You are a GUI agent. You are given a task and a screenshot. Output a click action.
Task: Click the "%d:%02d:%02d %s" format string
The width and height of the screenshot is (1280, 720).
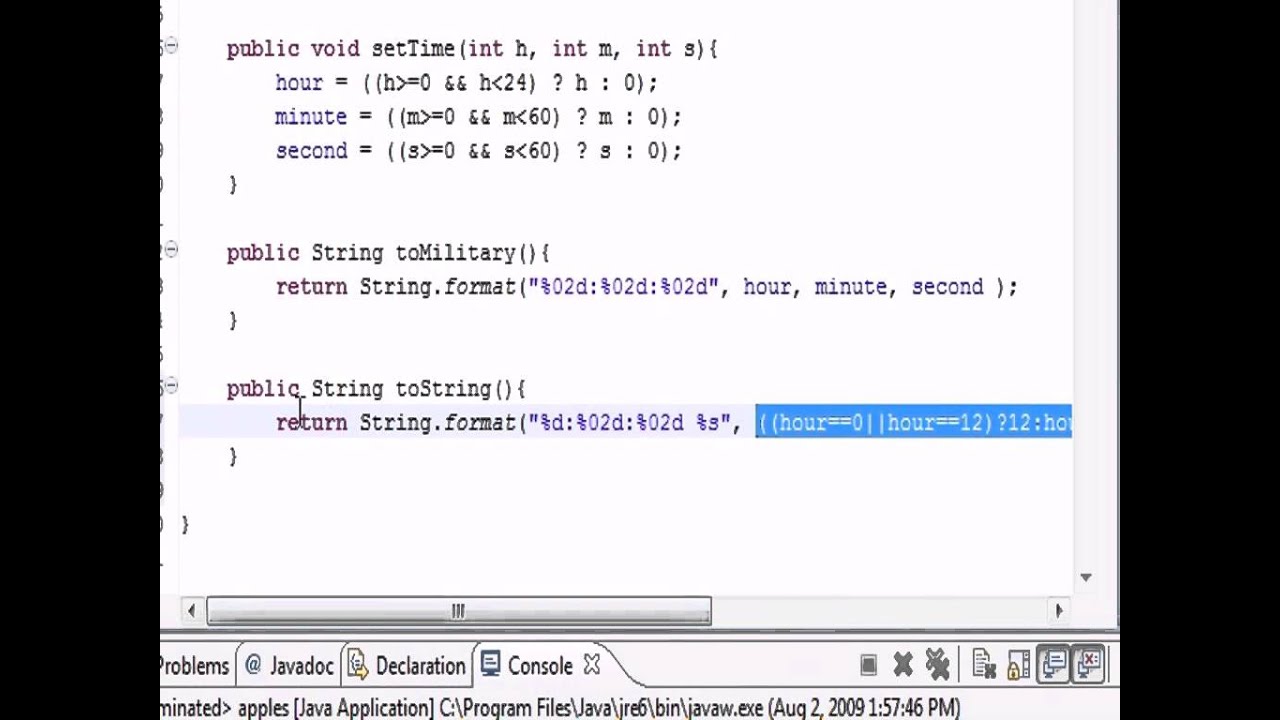[x=630, y=423]
